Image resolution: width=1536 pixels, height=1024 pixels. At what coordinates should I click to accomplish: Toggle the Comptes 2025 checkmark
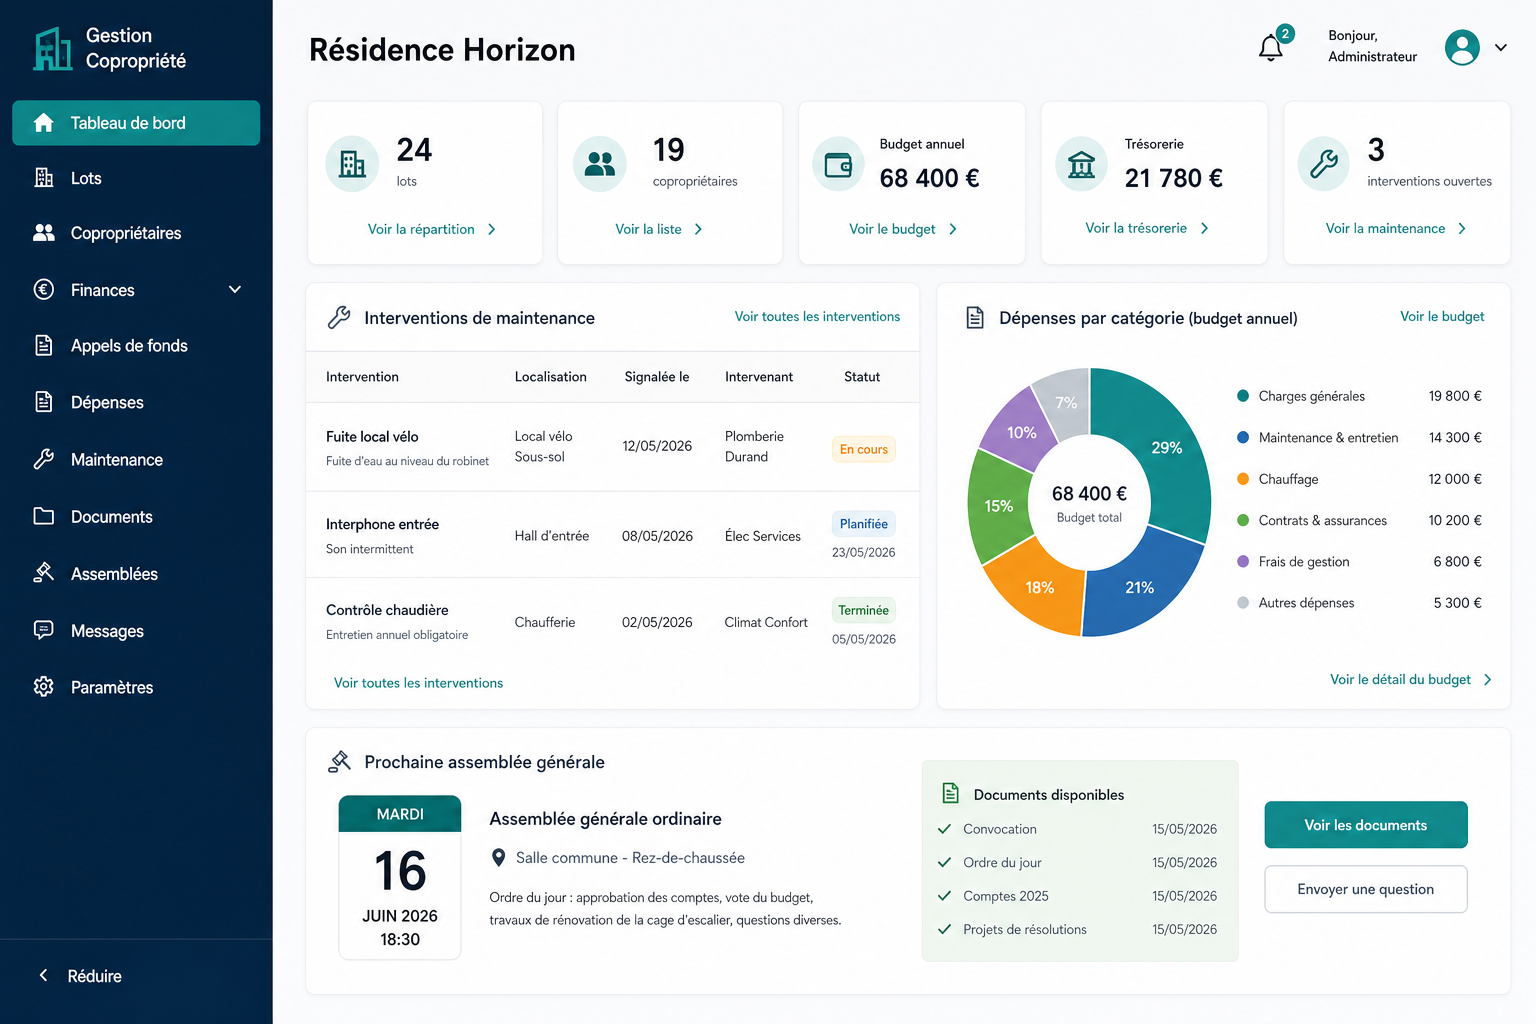coord(944,896)
